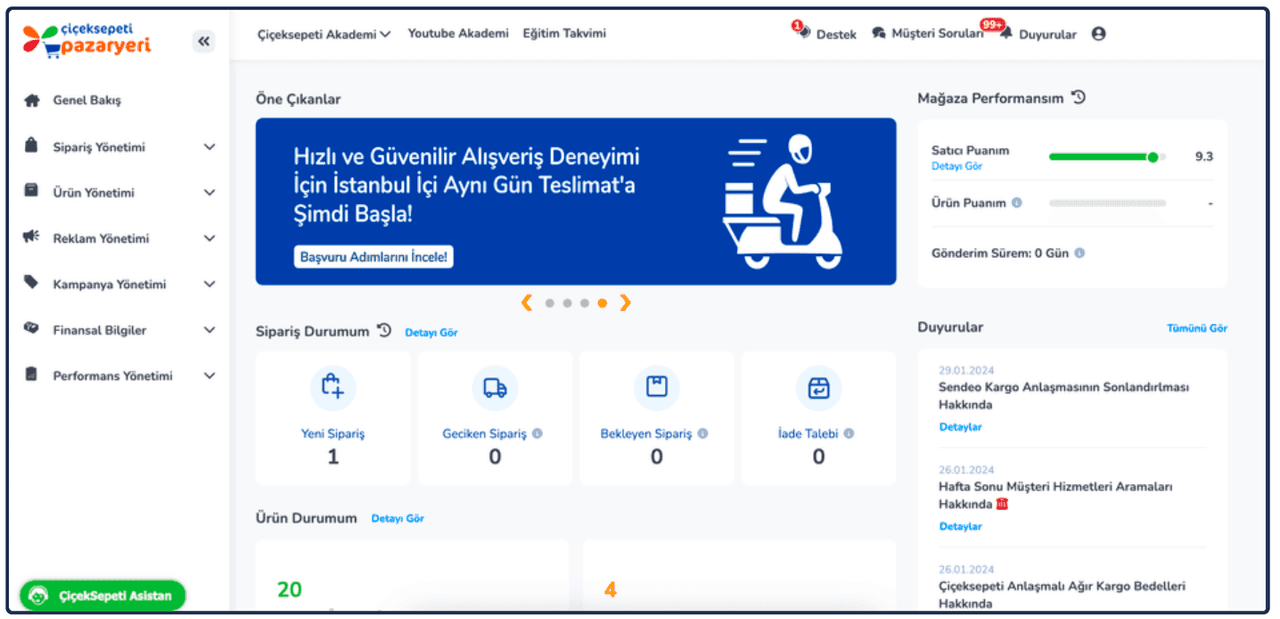The image size is (1280, 619).
Task: Click the Satıcı Puanım score 9.3
Action: click(1204, 157)
